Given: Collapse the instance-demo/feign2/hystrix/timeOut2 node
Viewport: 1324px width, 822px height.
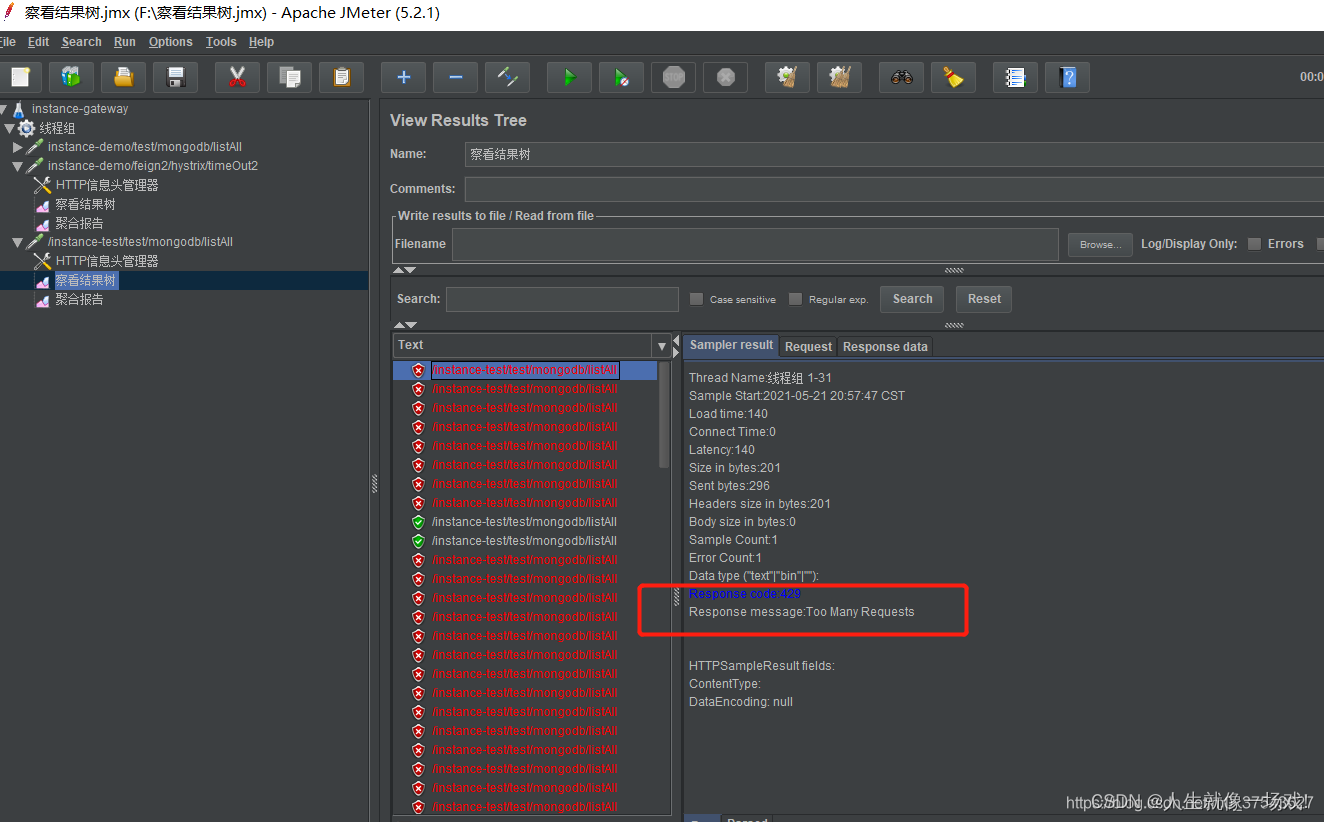Looking at the screenshot, I should [x=17, y=166].
